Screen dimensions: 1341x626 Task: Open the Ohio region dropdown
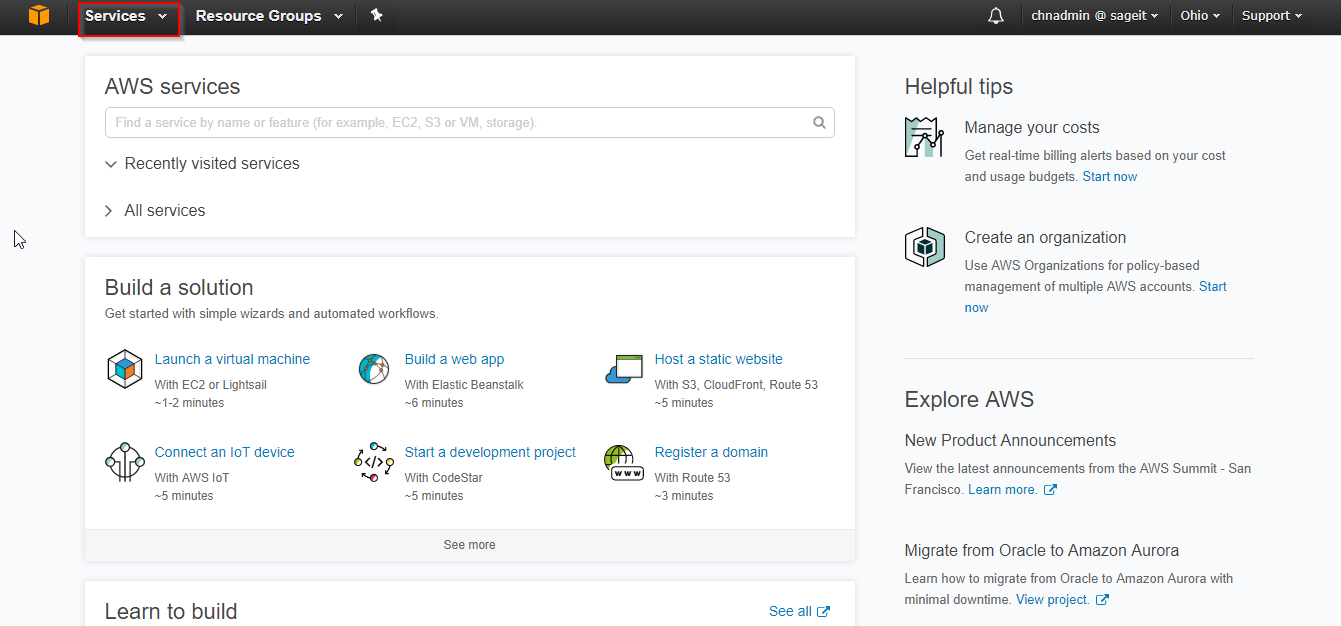click(x=1200, y=16)
